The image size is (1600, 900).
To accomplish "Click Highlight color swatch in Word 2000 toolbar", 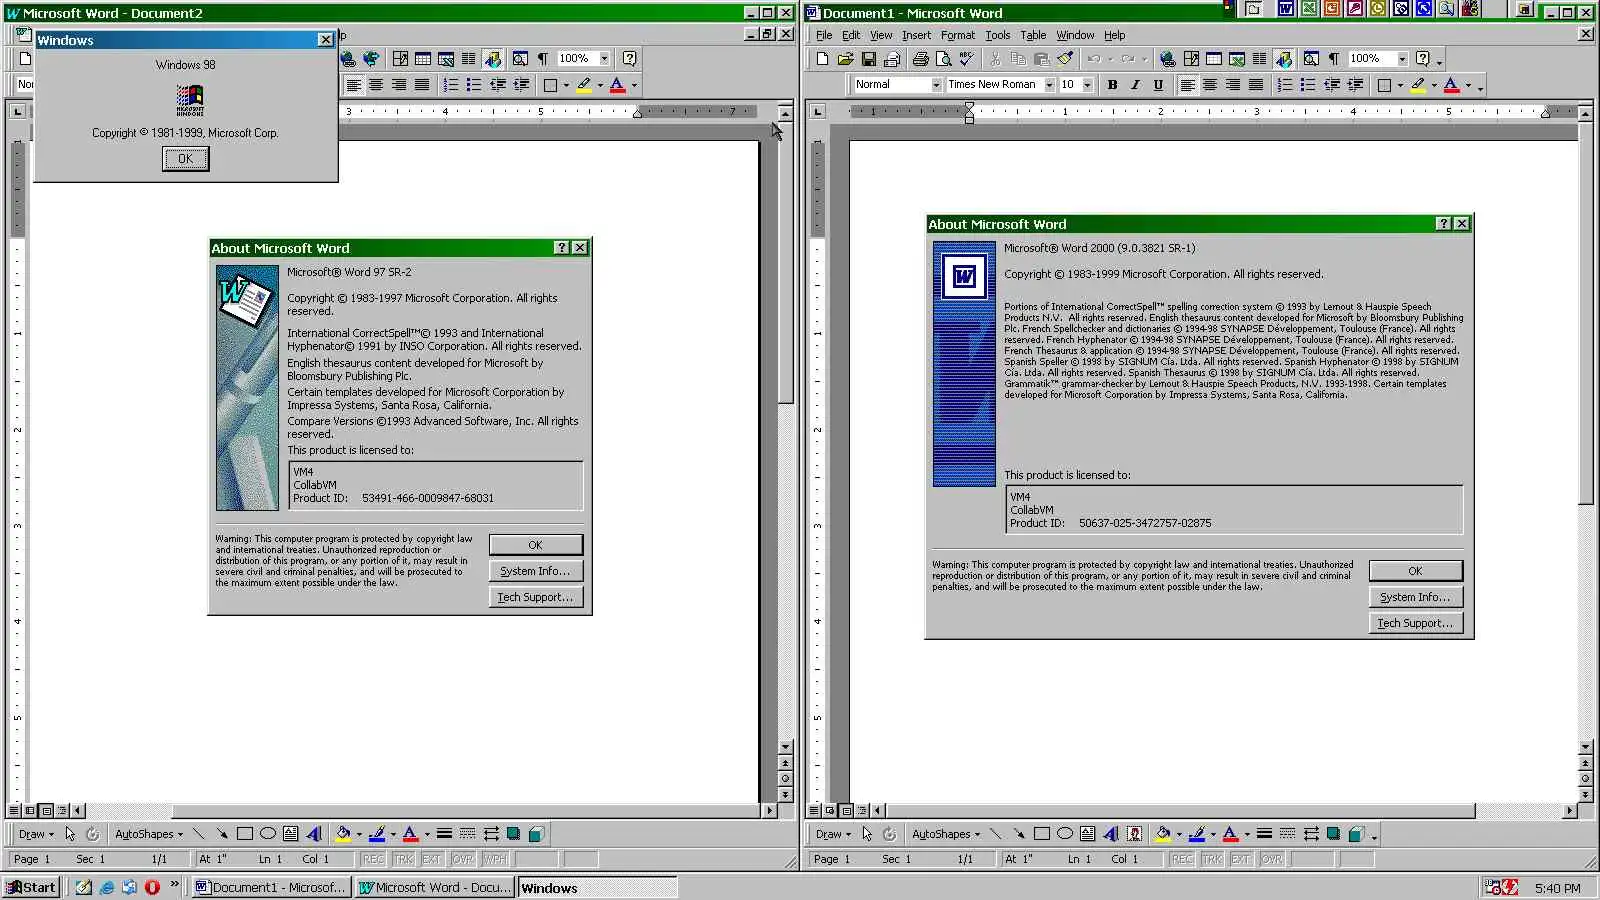I will click(x=1417, y=85).
